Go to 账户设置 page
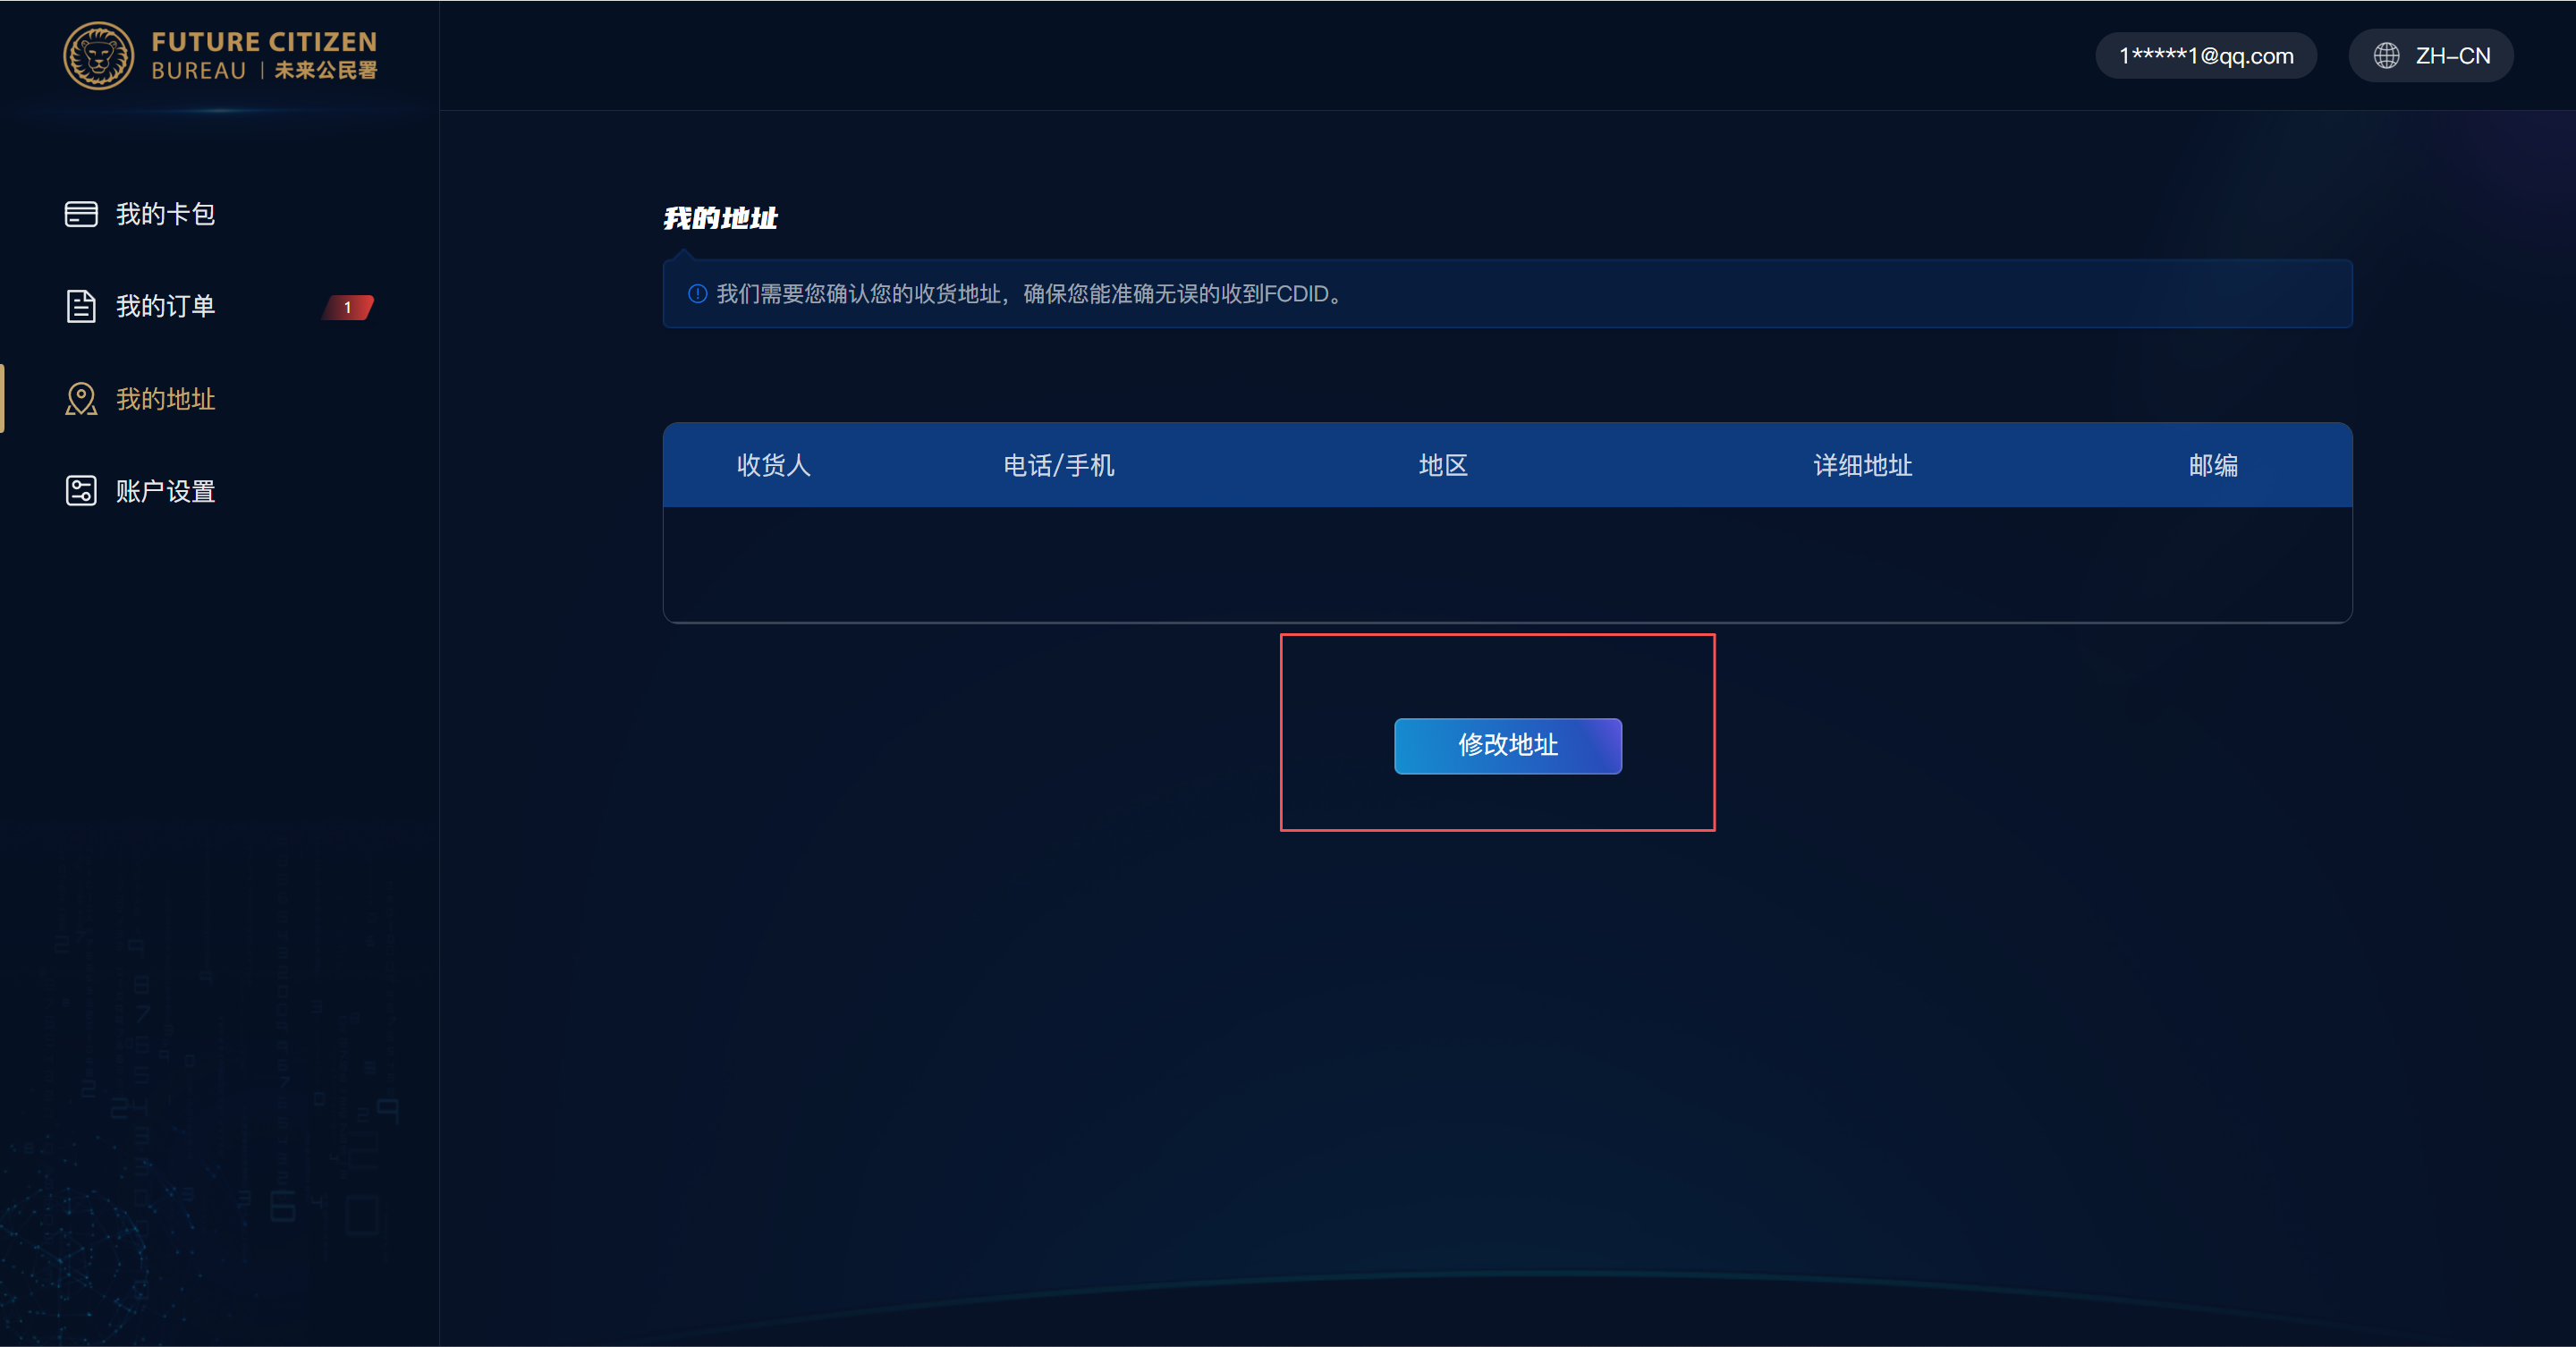Image resolution: width=2576 pixels, height=1347 pixels. (166, 491)
